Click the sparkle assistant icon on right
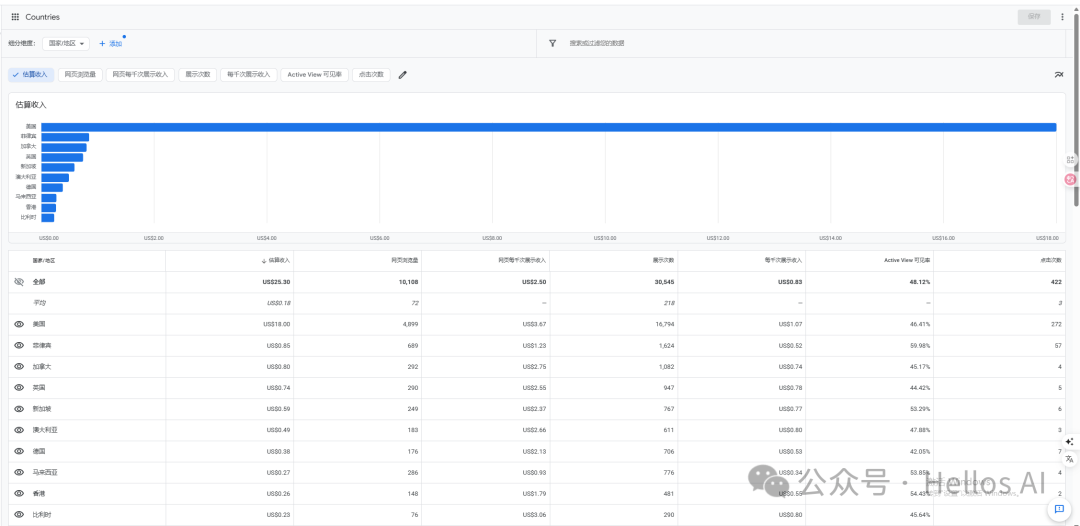 (x=1069, y=441)
